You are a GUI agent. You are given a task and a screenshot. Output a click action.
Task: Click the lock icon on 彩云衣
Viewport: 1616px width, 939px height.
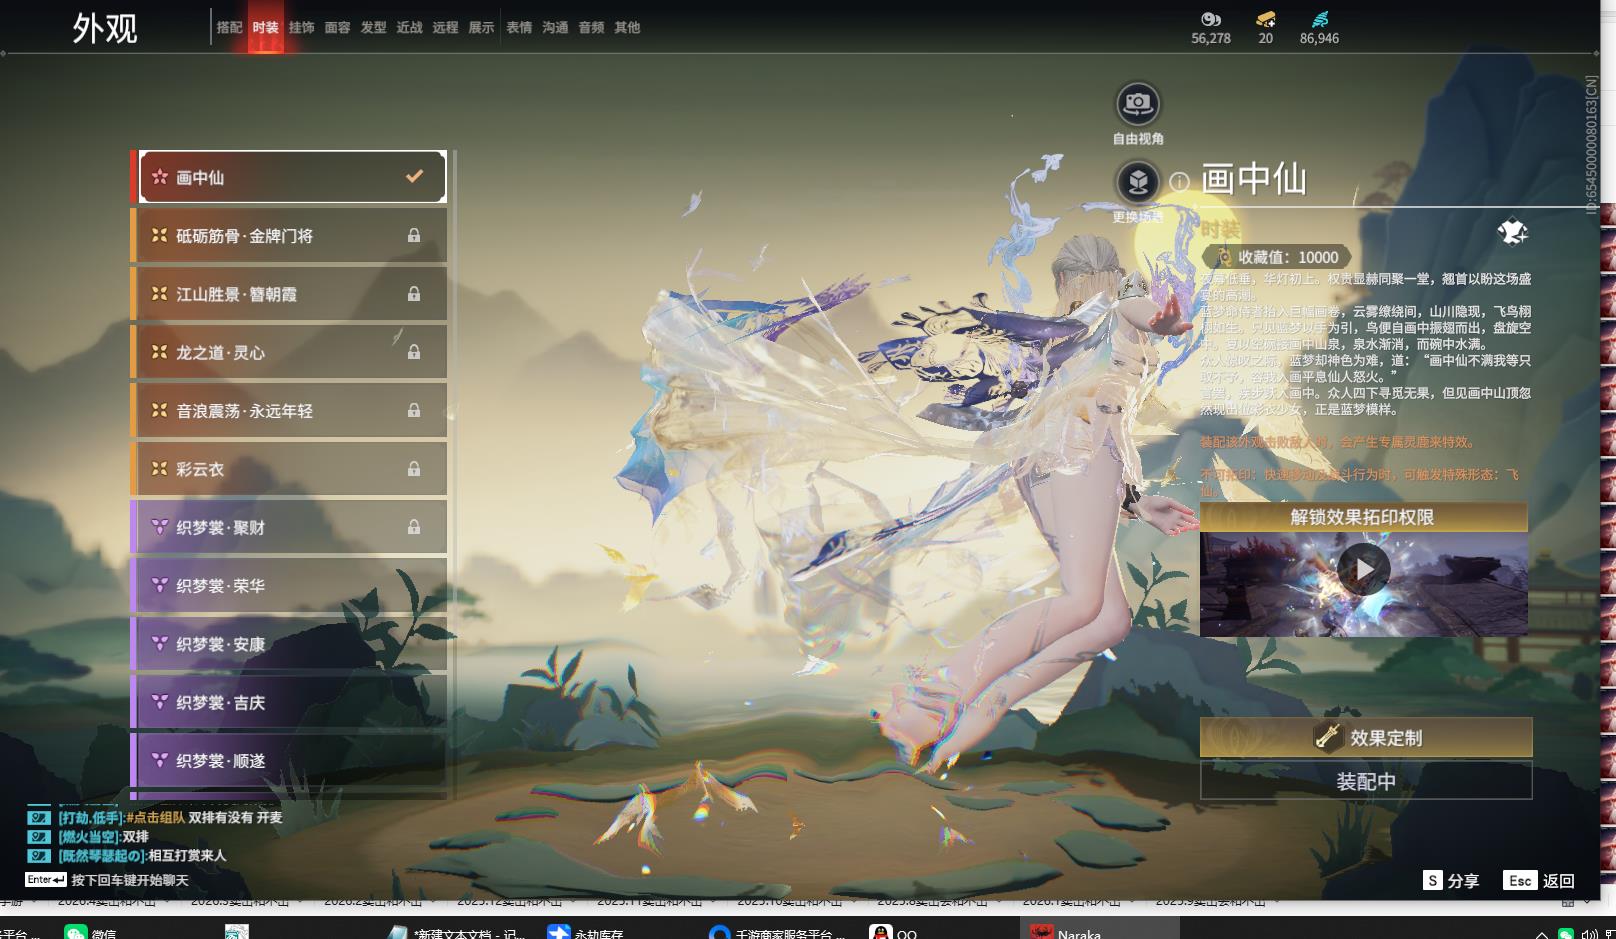coord(414,469)
